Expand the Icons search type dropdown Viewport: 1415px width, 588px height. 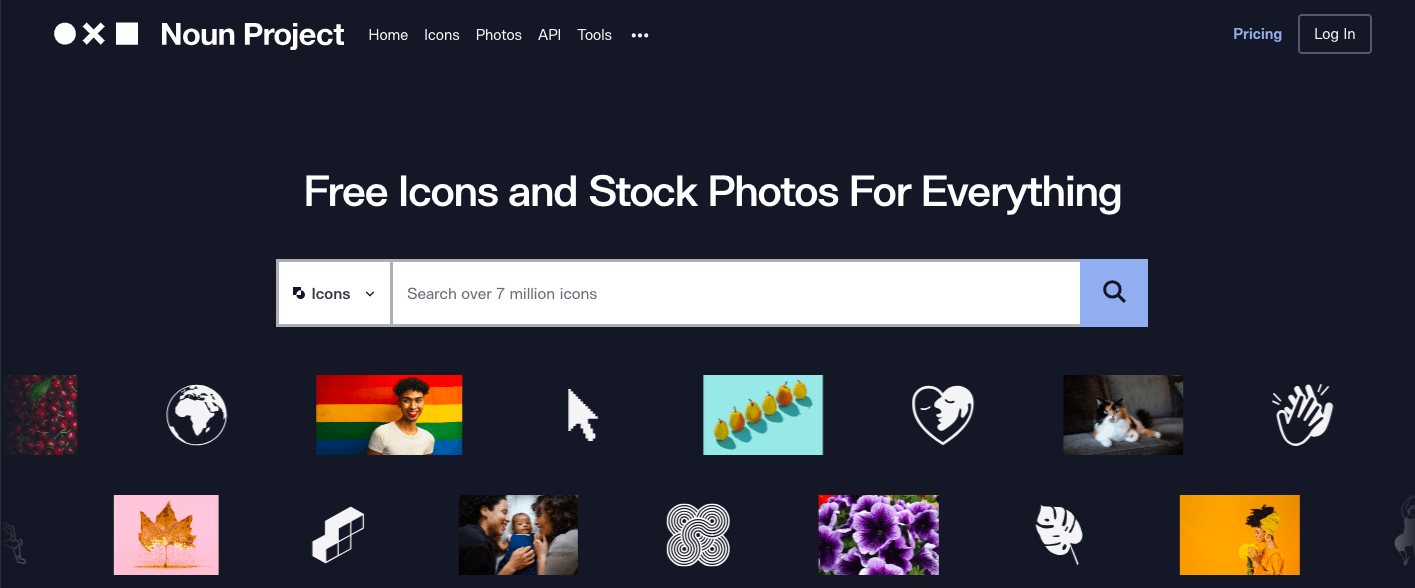pos(334,293)
